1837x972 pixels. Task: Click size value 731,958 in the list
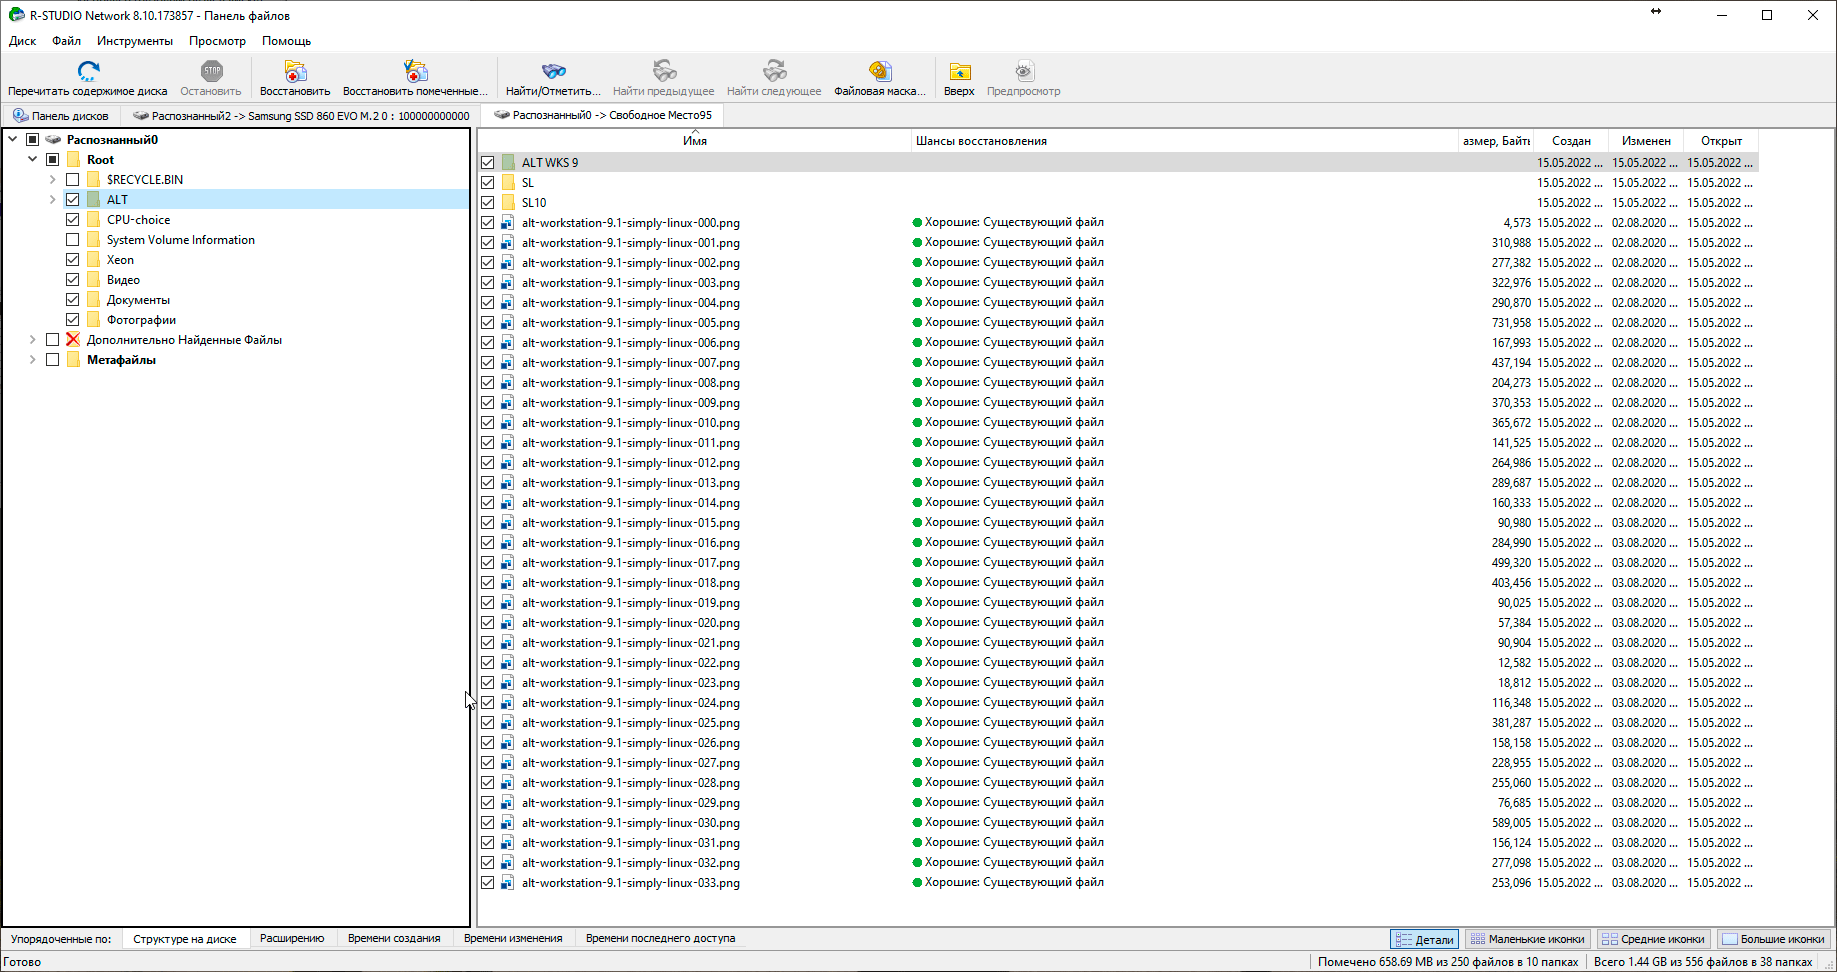click(x=1511, y=323)
